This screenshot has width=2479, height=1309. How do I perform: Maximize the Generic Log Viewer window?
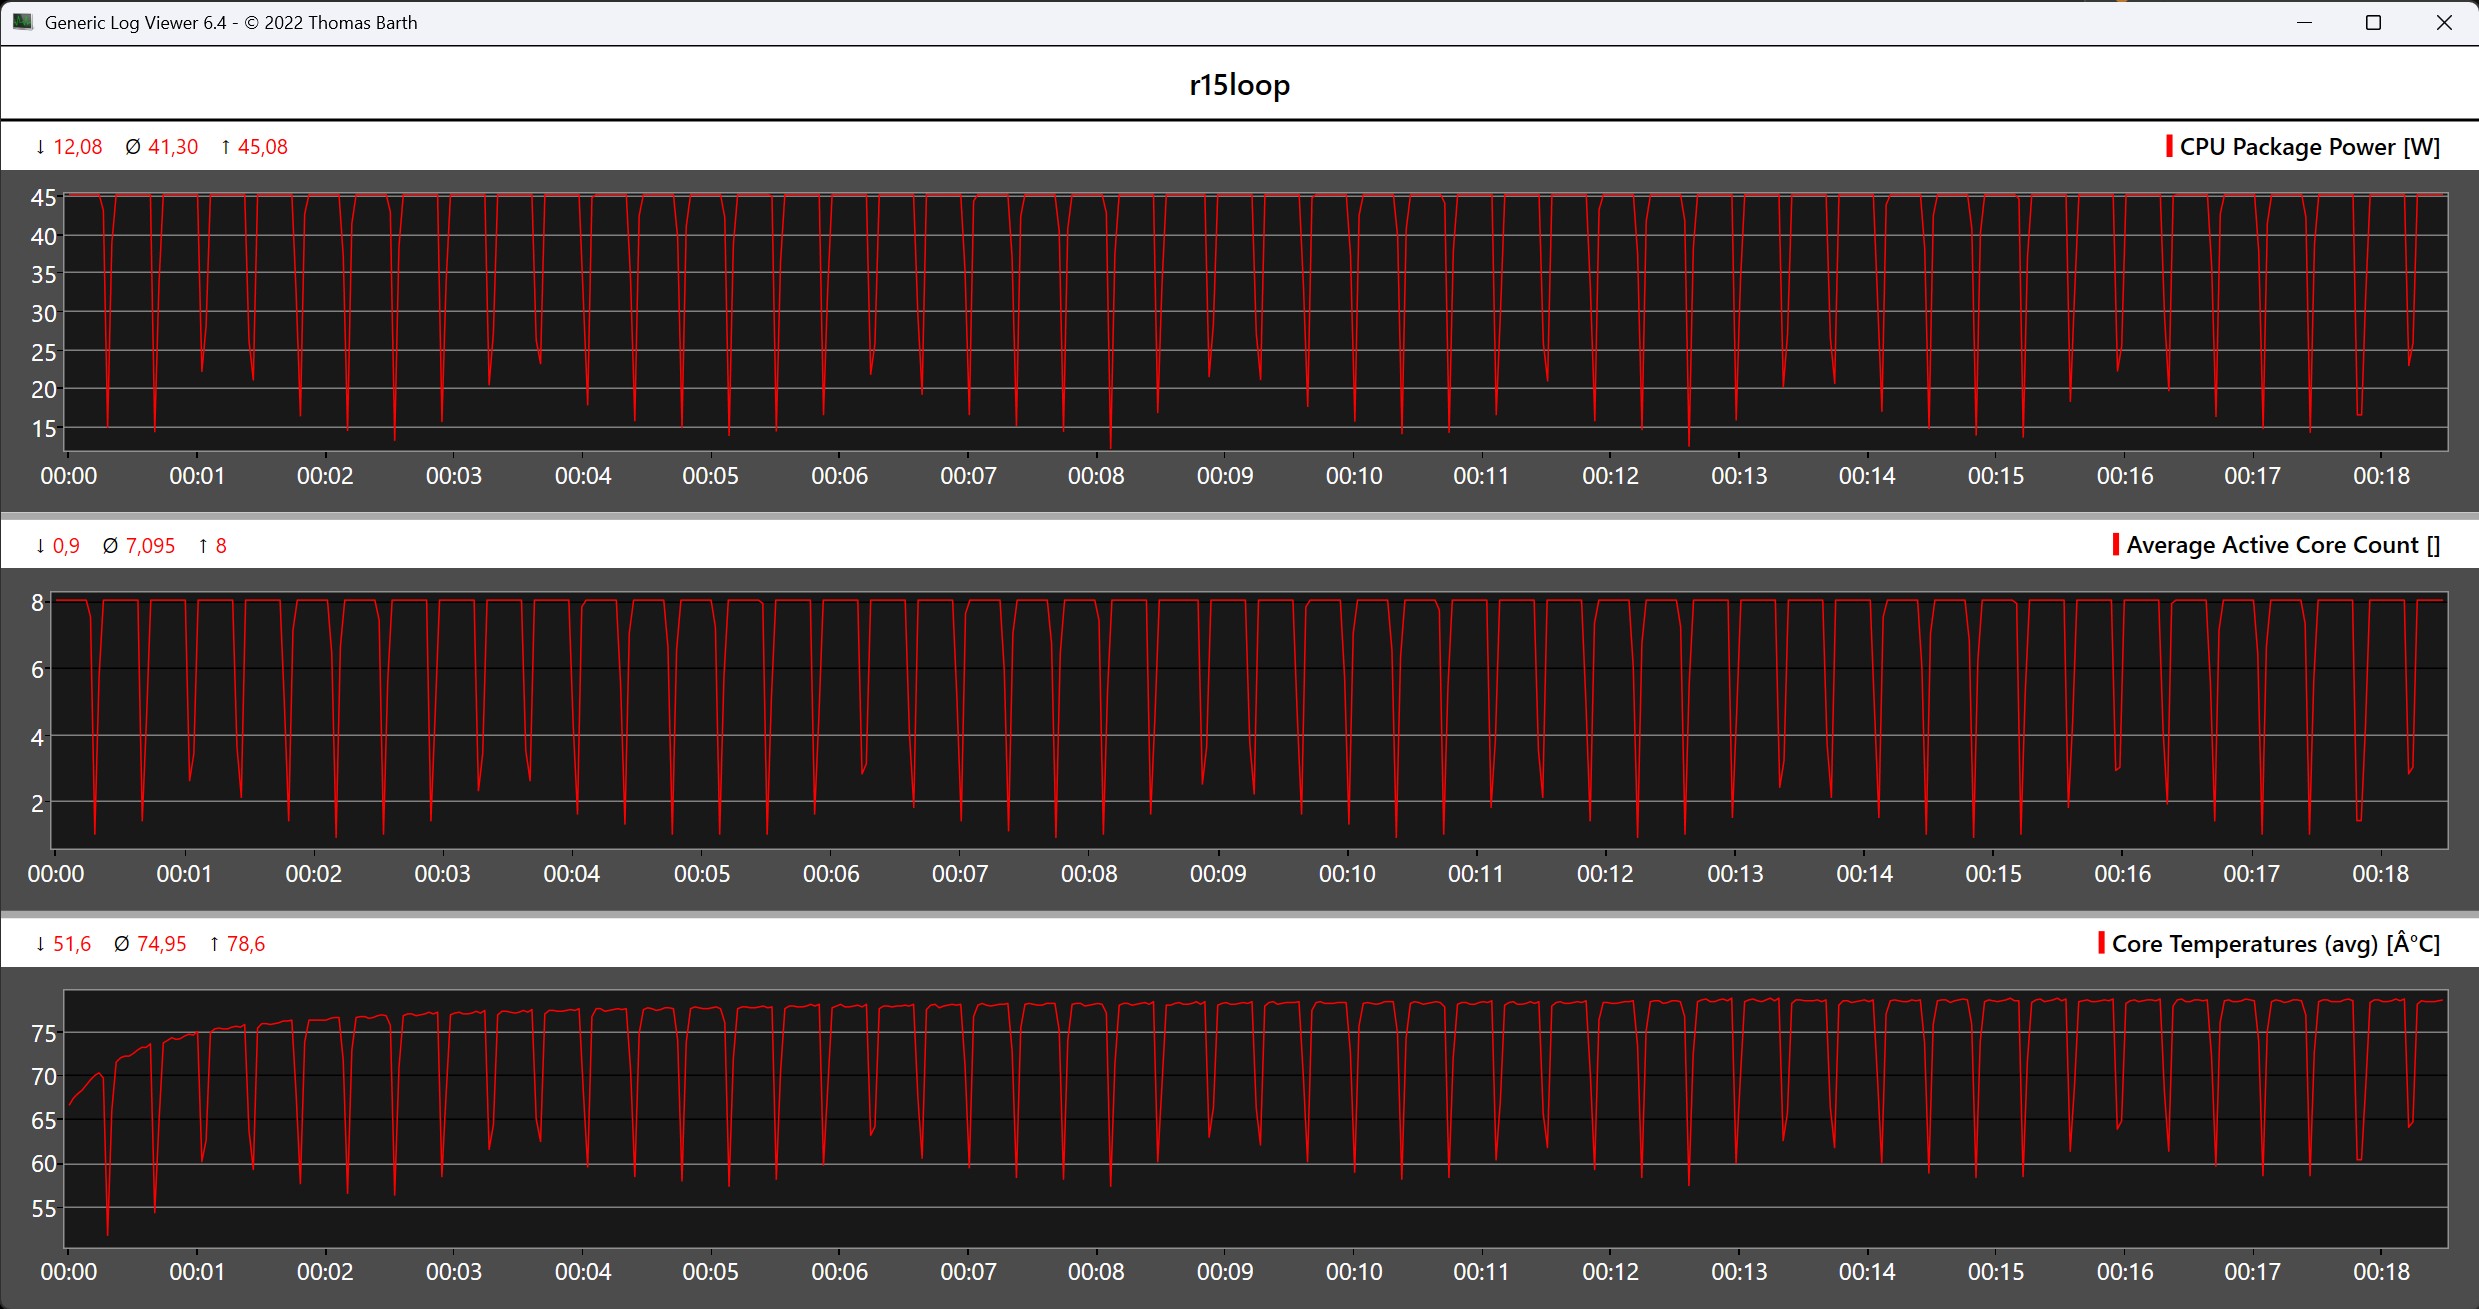2373,22
